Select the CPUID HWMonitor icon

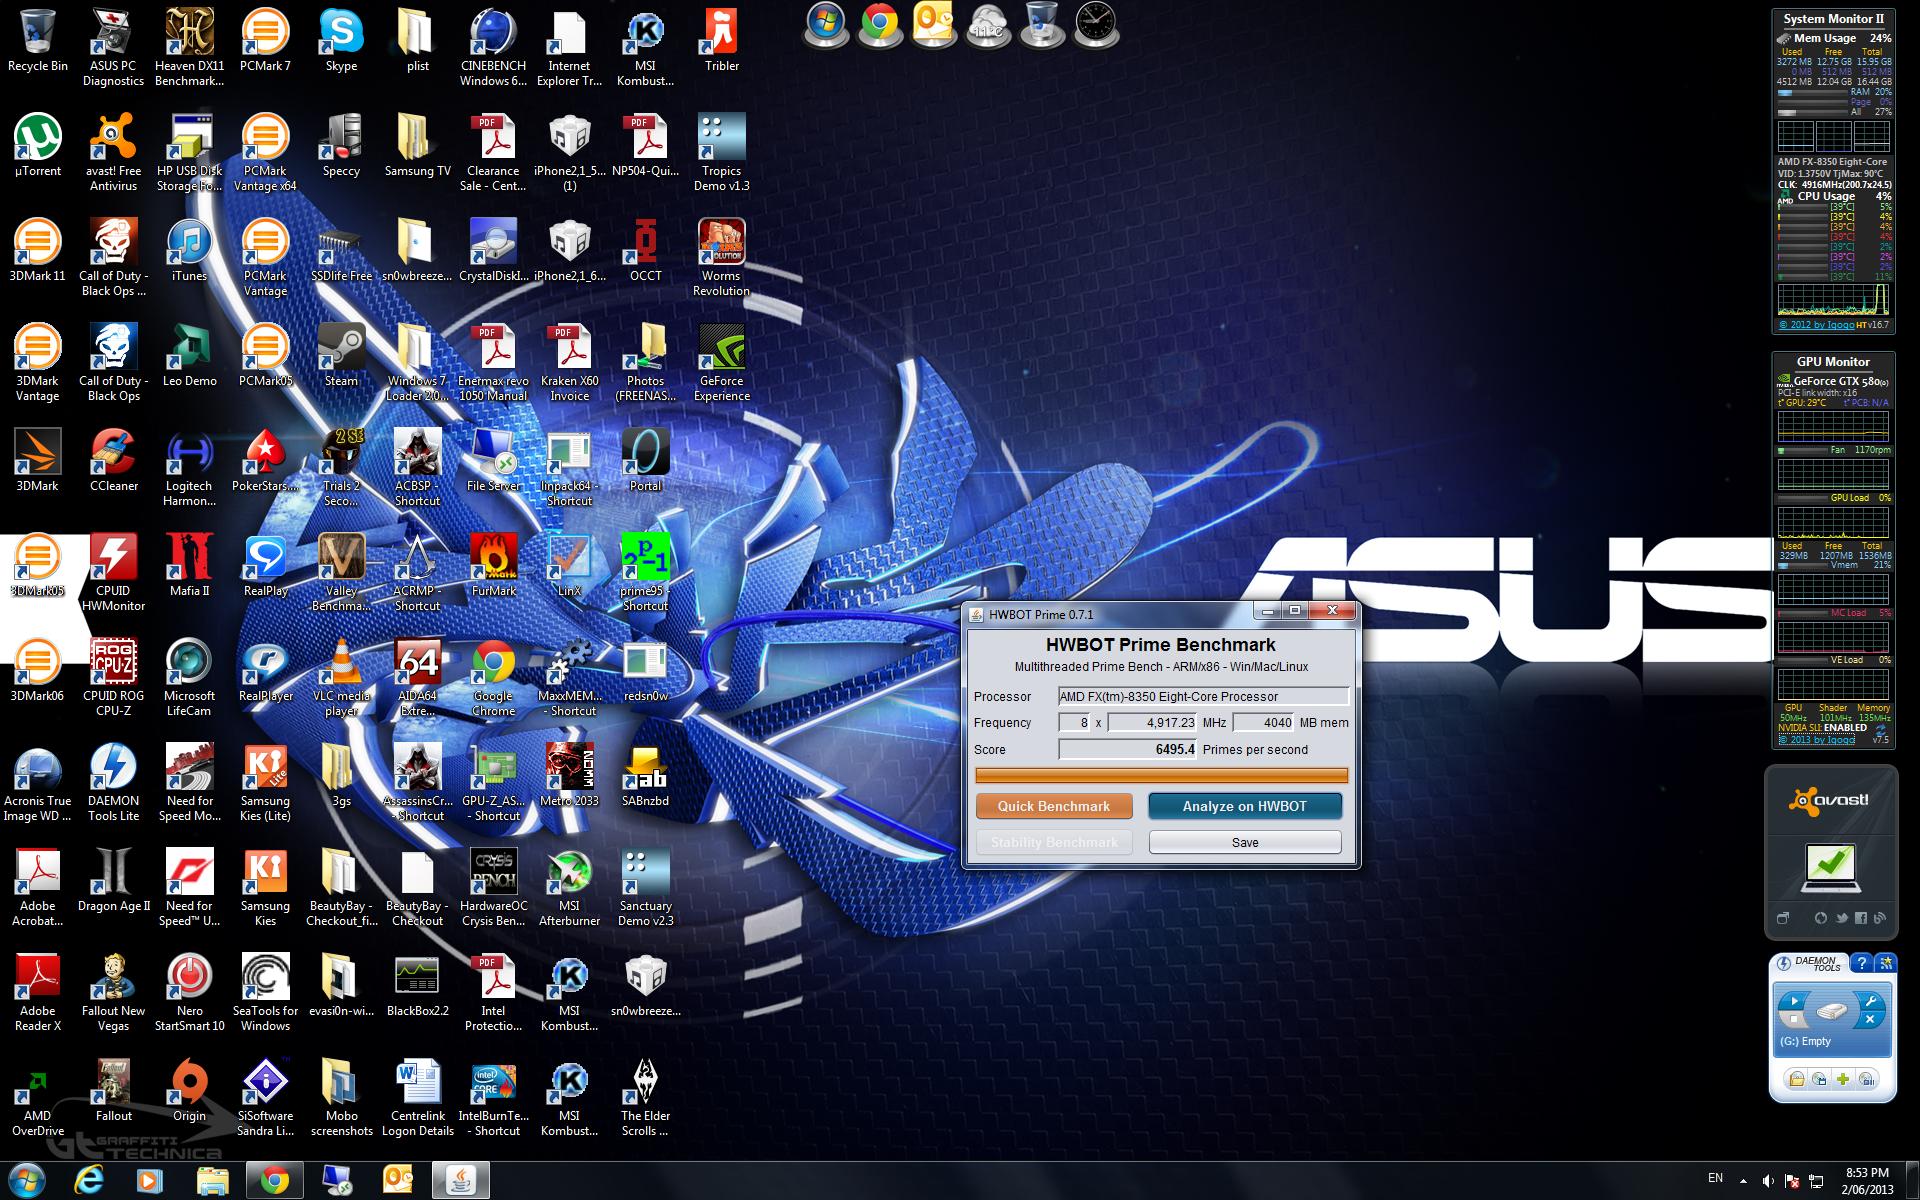(113, 571)
